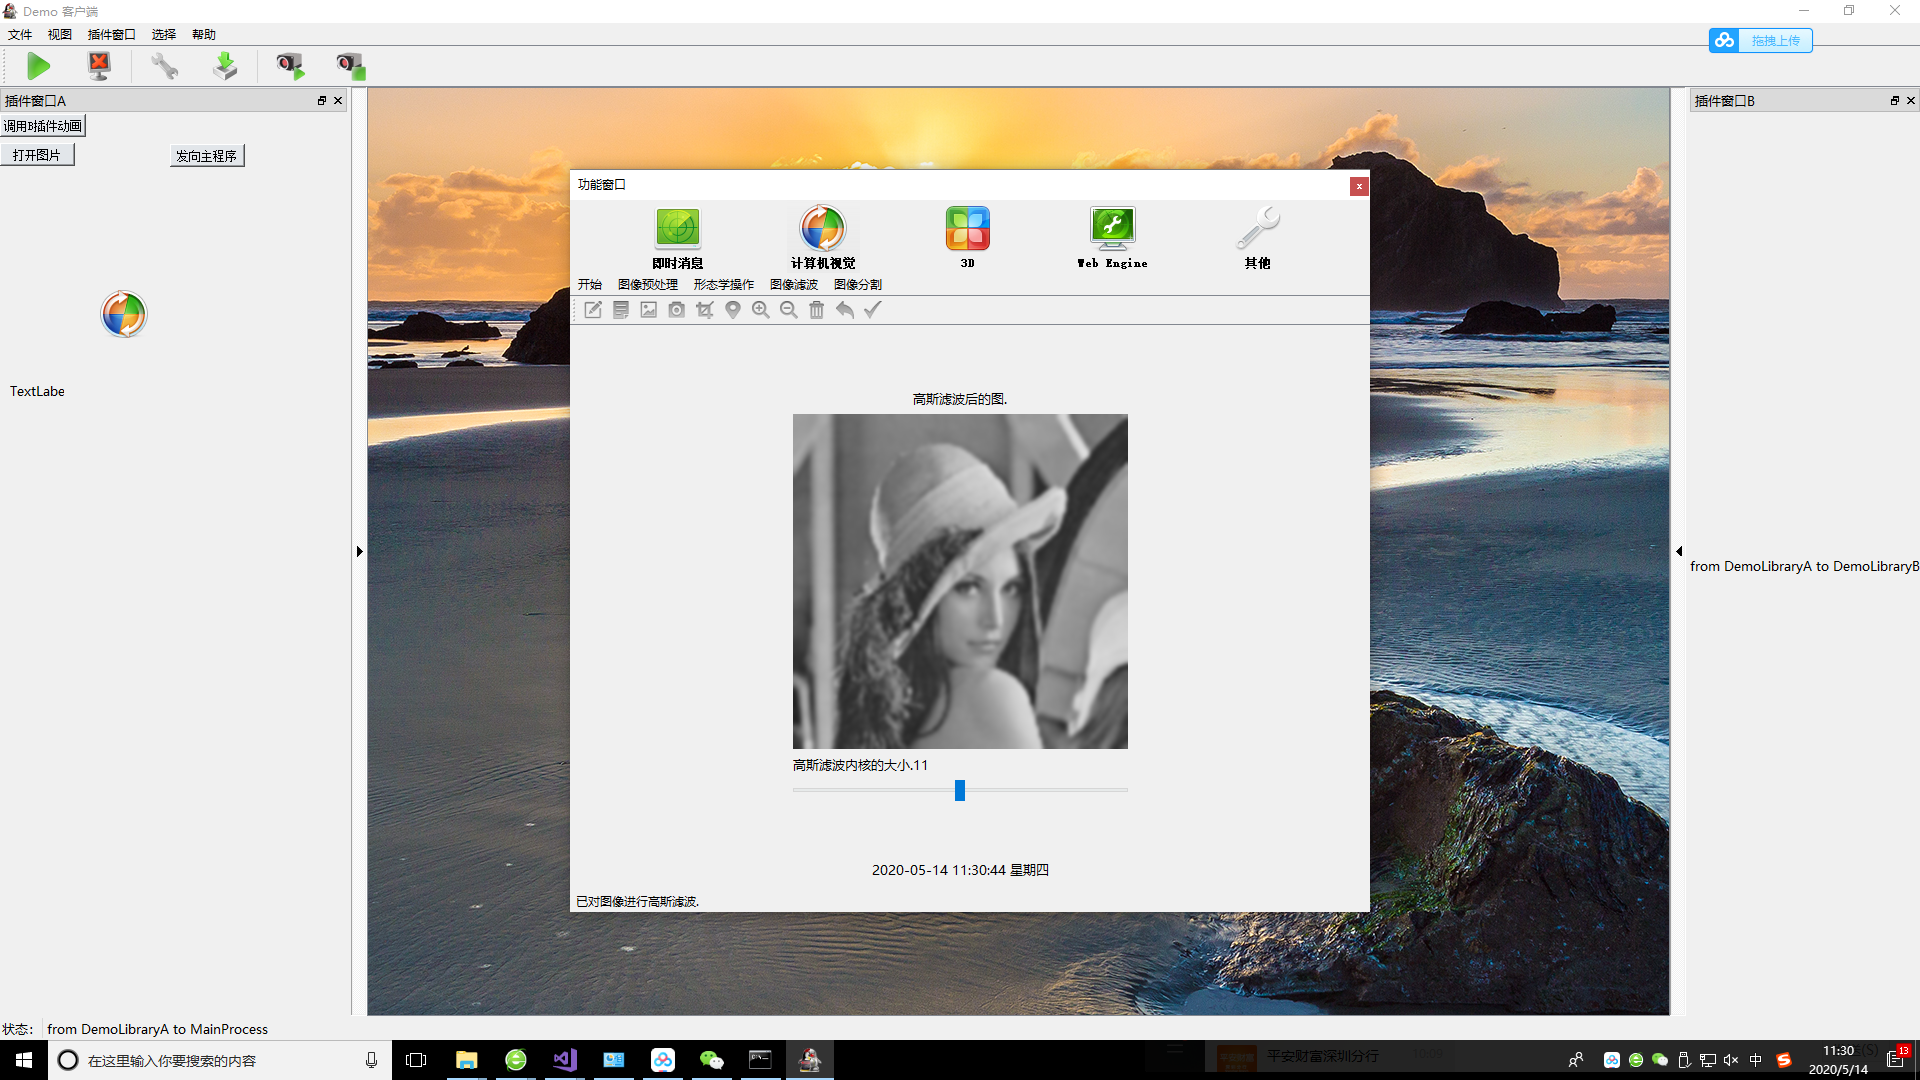Image resolution: width=1920 pixels, height=1080 pixels.
Task: Open the 即时消息 radar icon
Action: tap(677, 229)
